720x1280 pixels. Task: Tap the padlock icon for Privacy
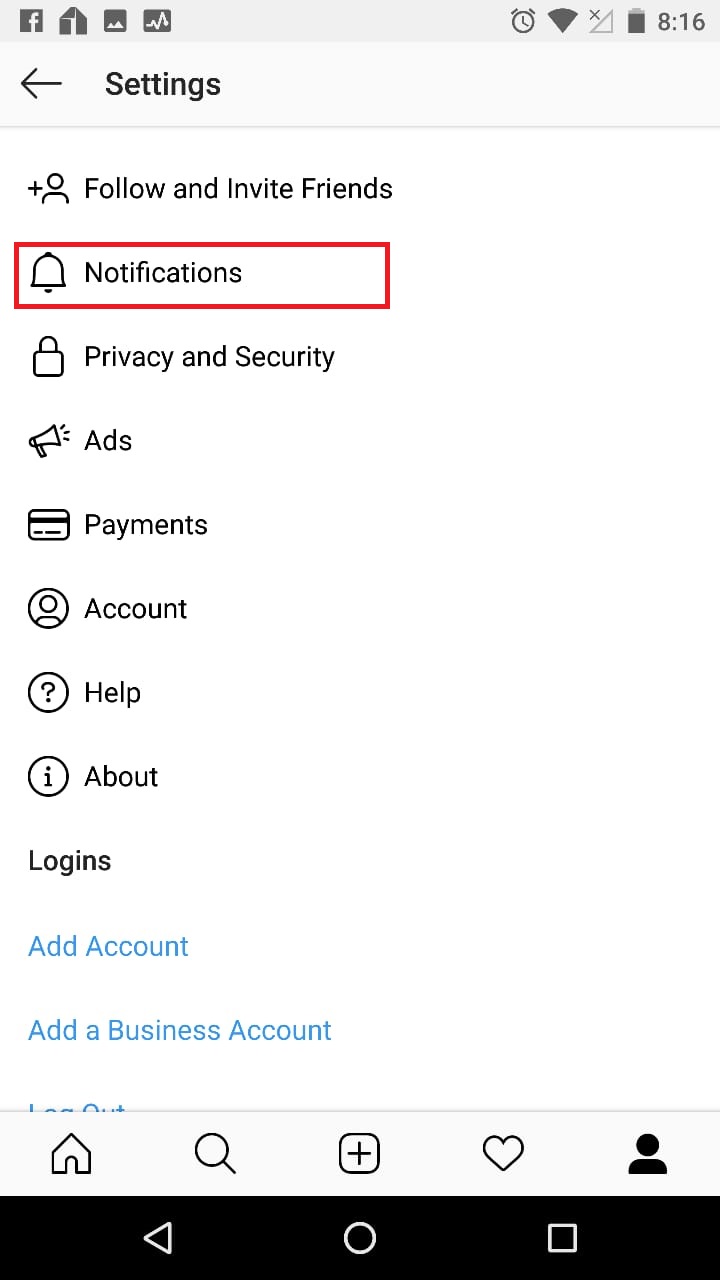[x=48, y=357]
